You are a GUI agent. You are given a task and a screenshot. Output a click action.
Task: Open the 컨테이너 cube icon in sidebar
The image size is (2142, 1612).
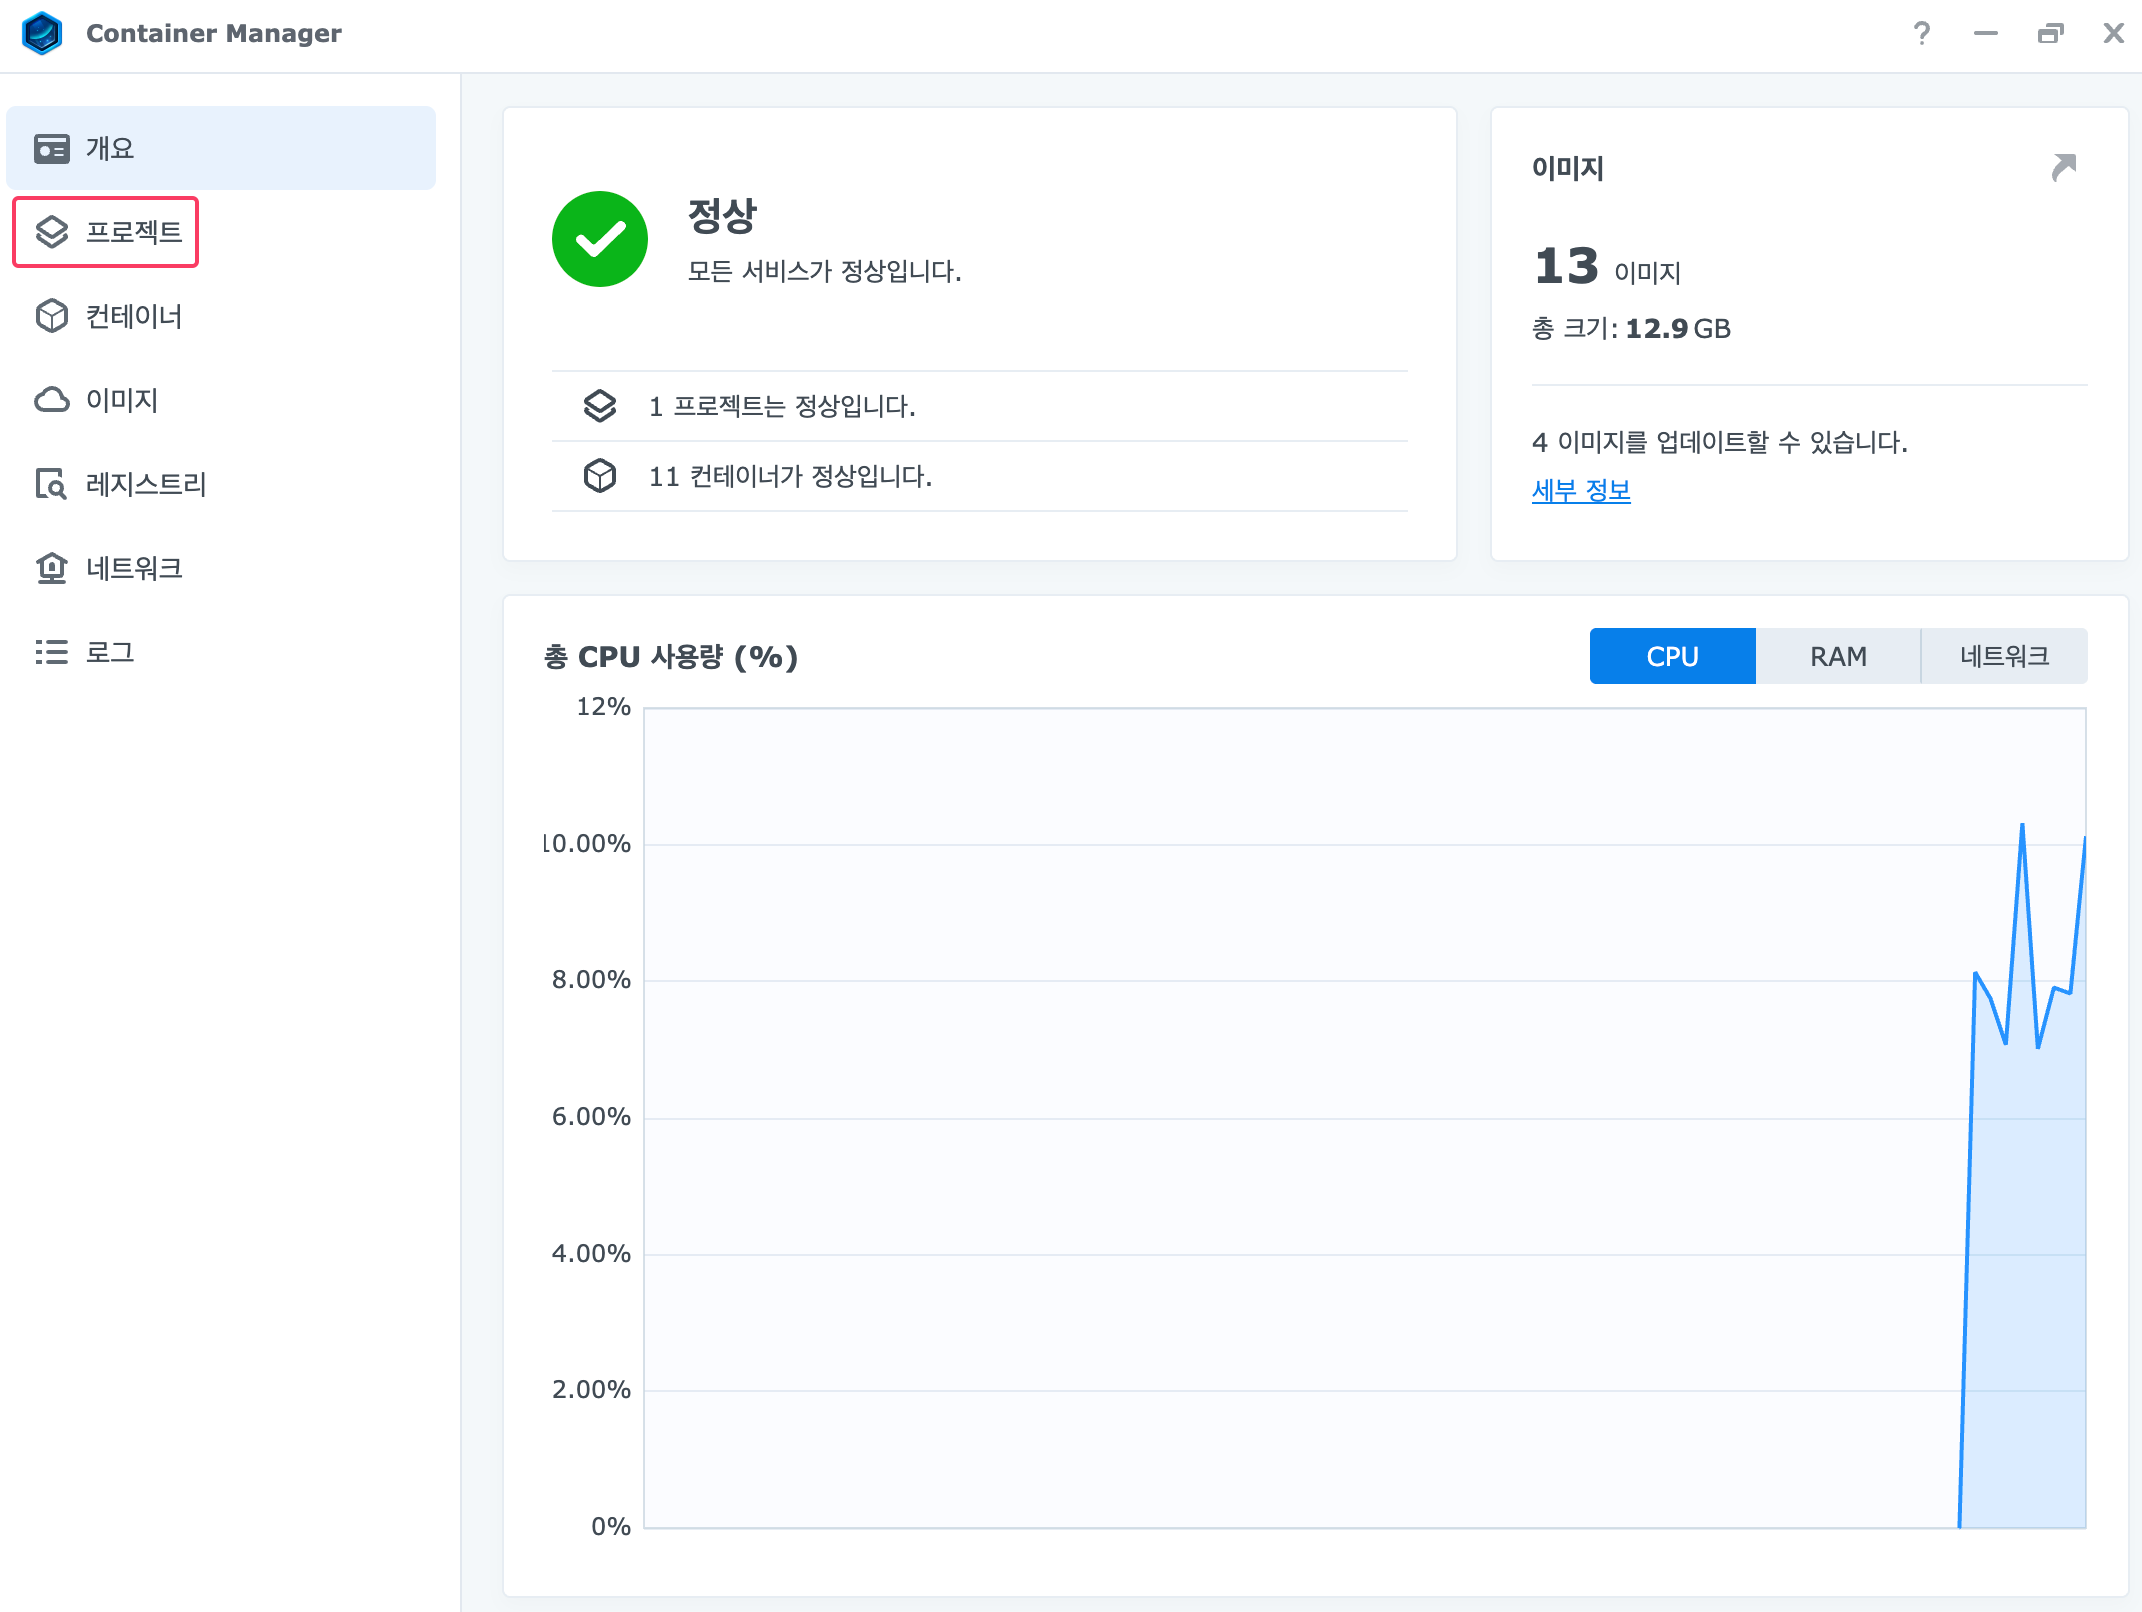(x=52, y=316)
